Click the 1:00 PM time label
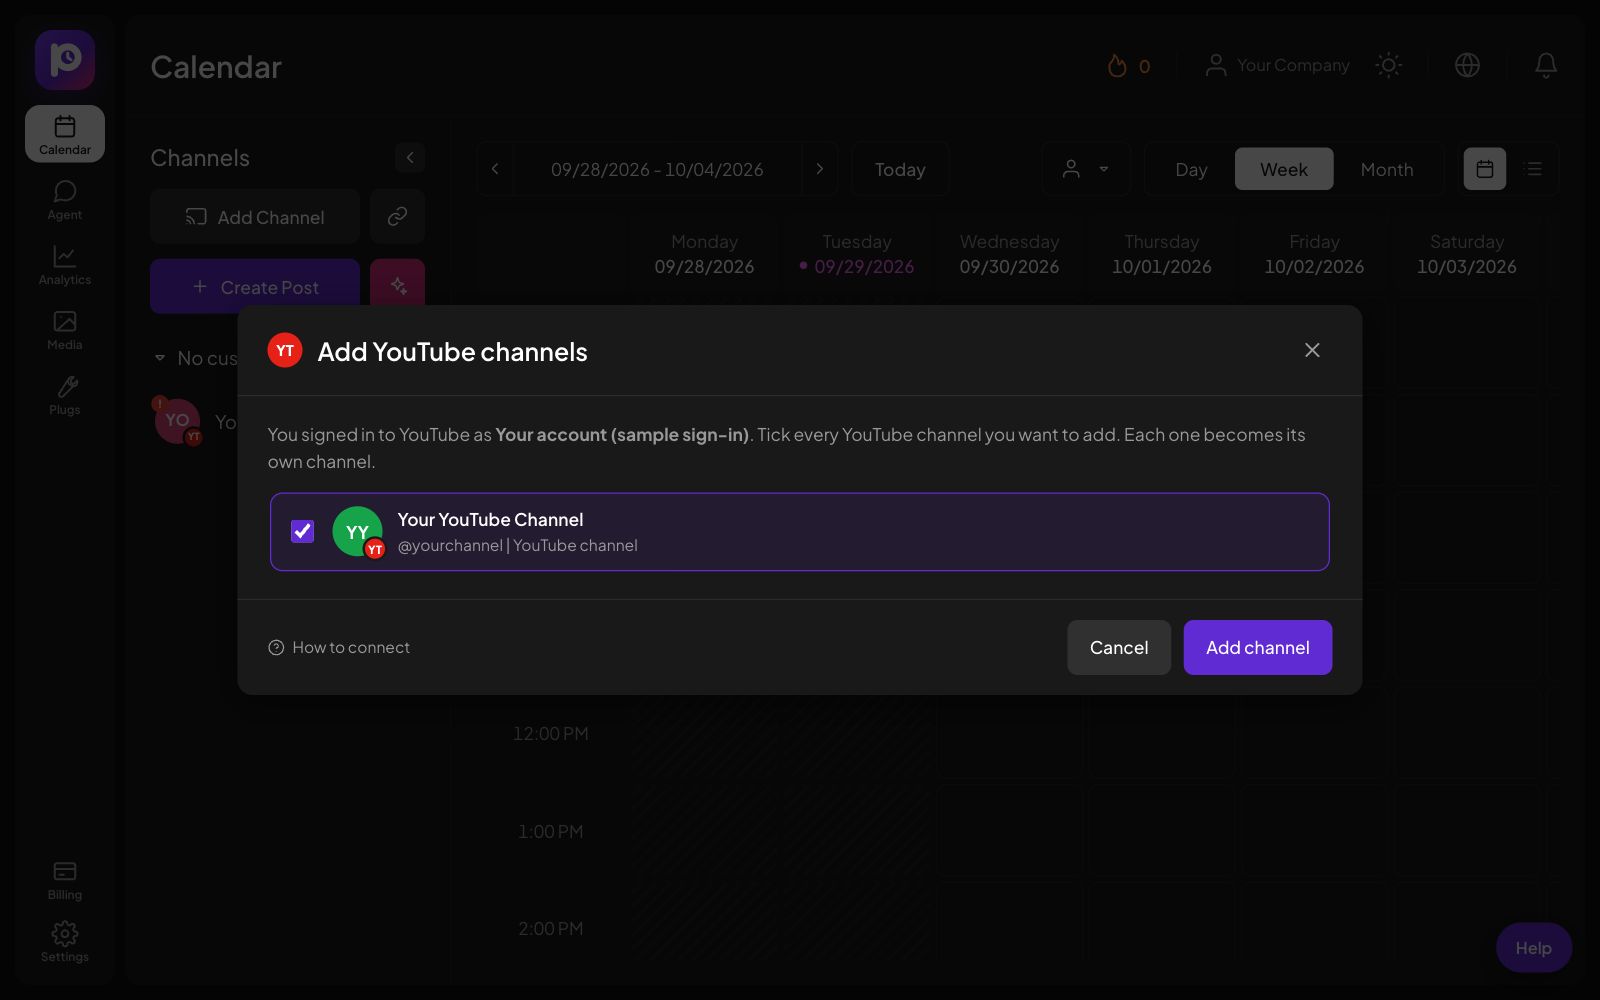 (550, 831)
